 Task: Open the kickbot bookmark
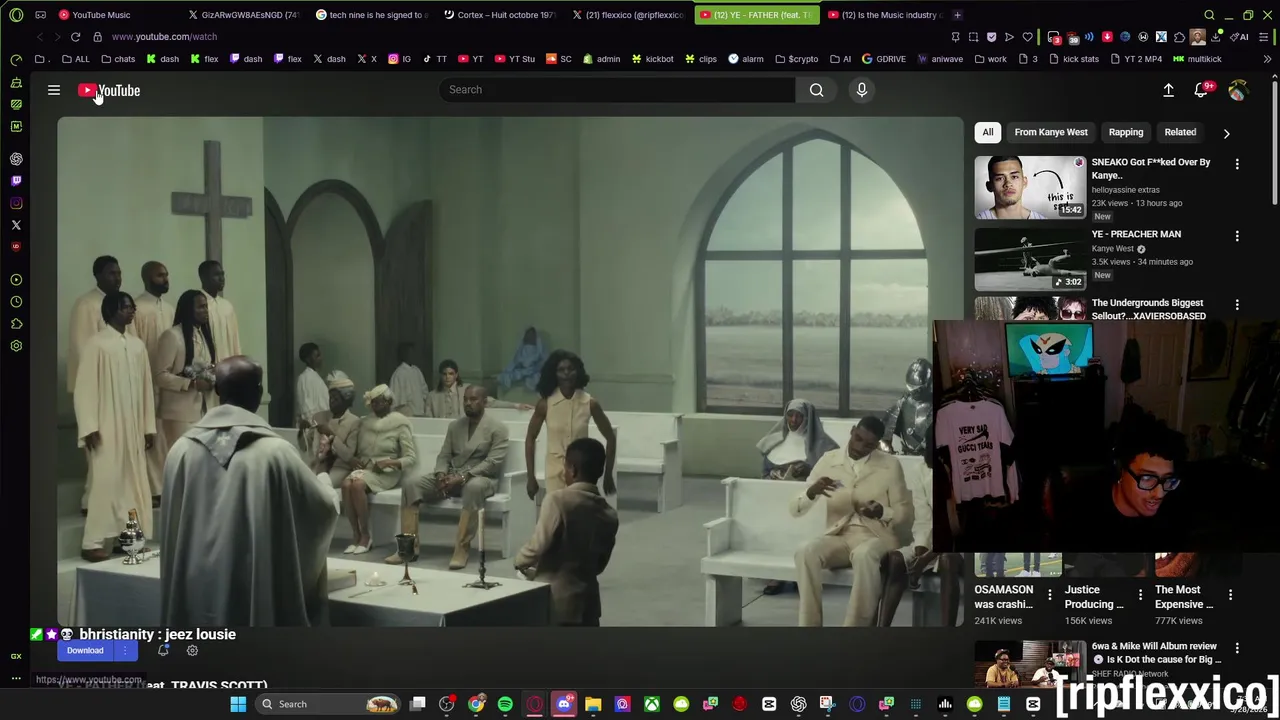(x=652, y=59)
